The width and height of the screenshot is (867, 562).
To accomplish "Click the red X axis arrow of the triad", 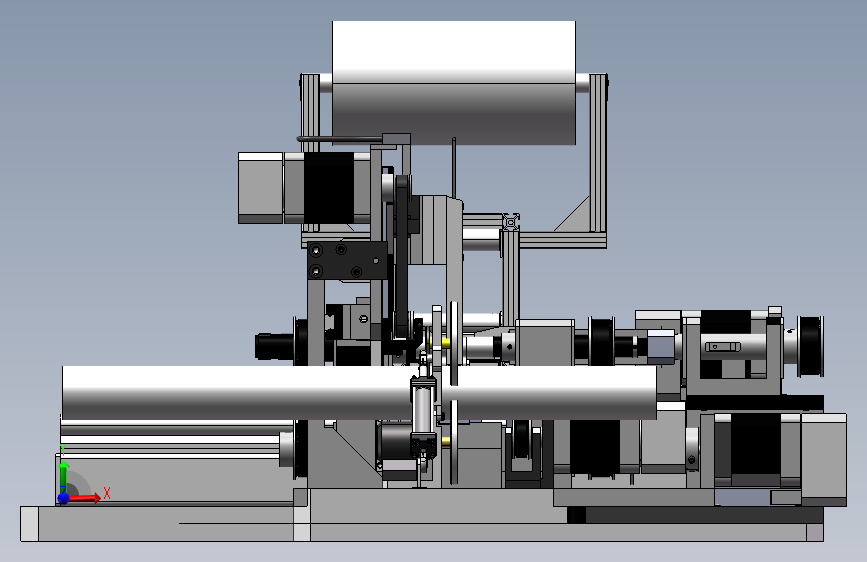I will click(x=85, y=498).
